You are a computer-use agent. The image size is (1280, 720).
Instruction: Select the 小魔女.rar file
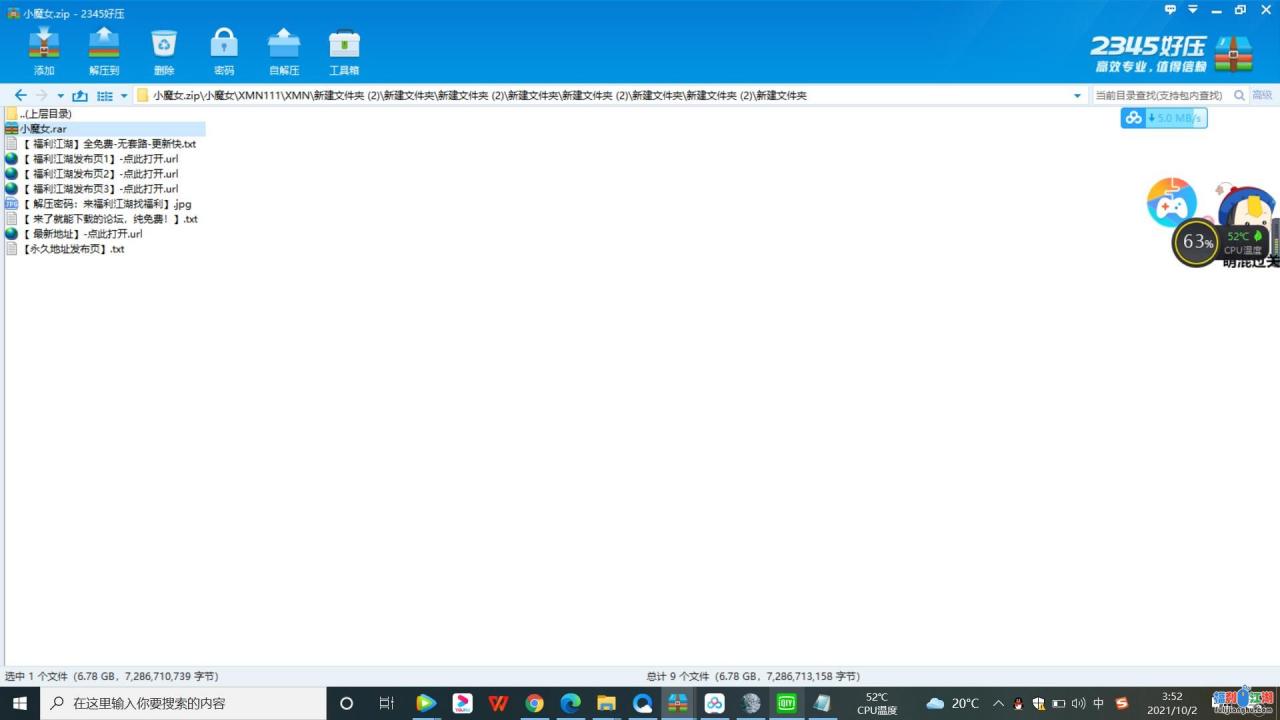point(43,129)
